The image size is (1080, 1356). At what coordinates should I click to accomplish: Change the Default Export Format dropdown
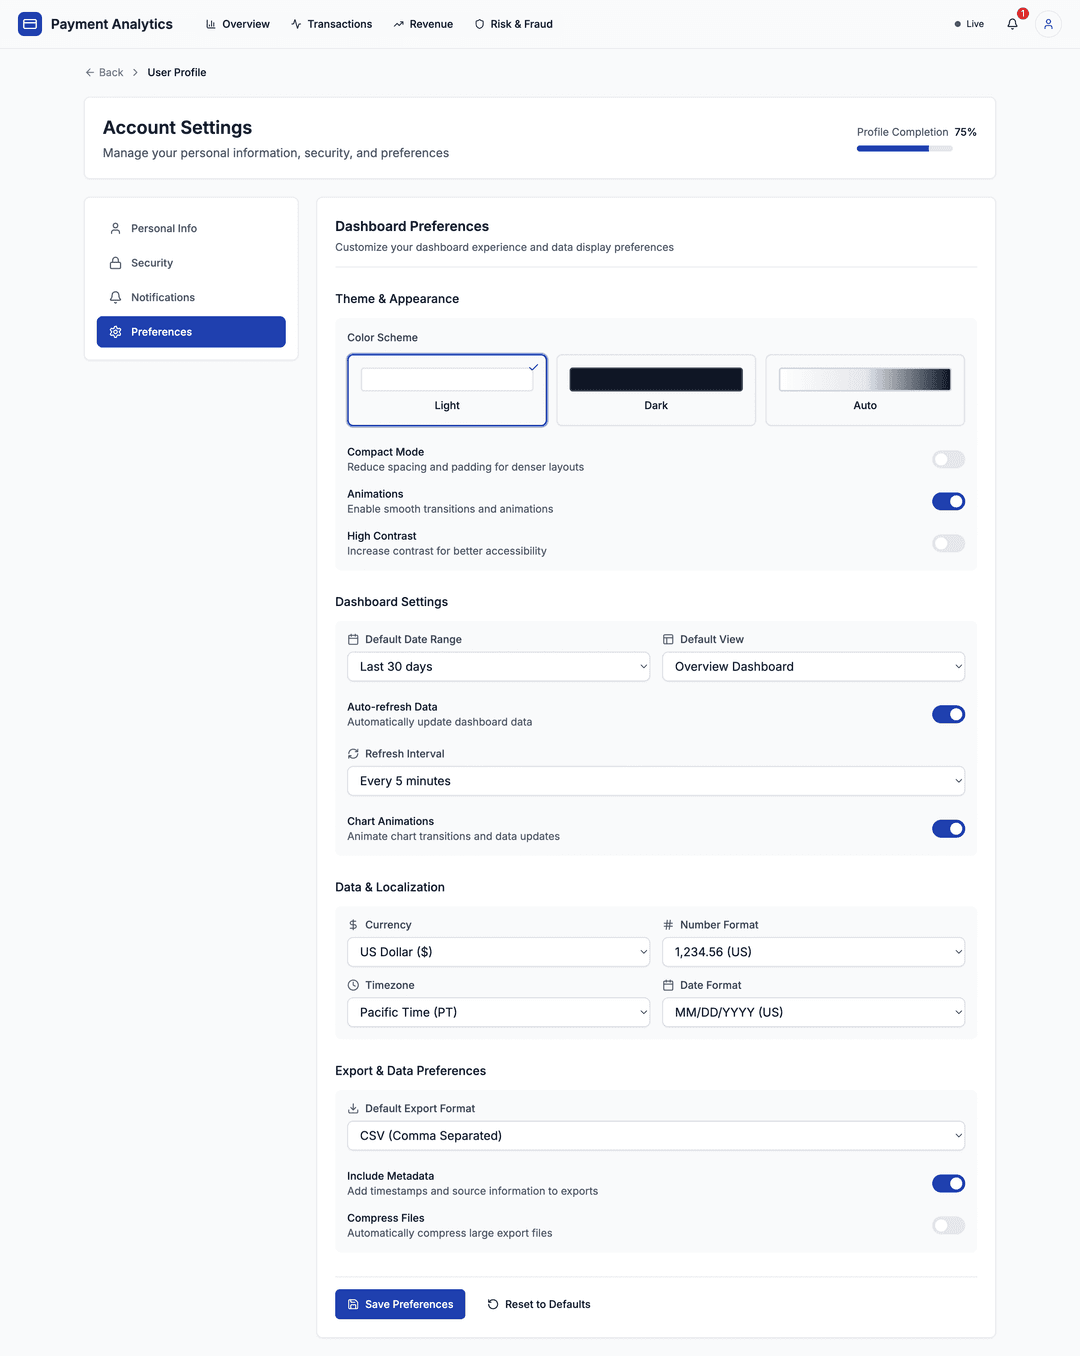tap(655, 1135)
